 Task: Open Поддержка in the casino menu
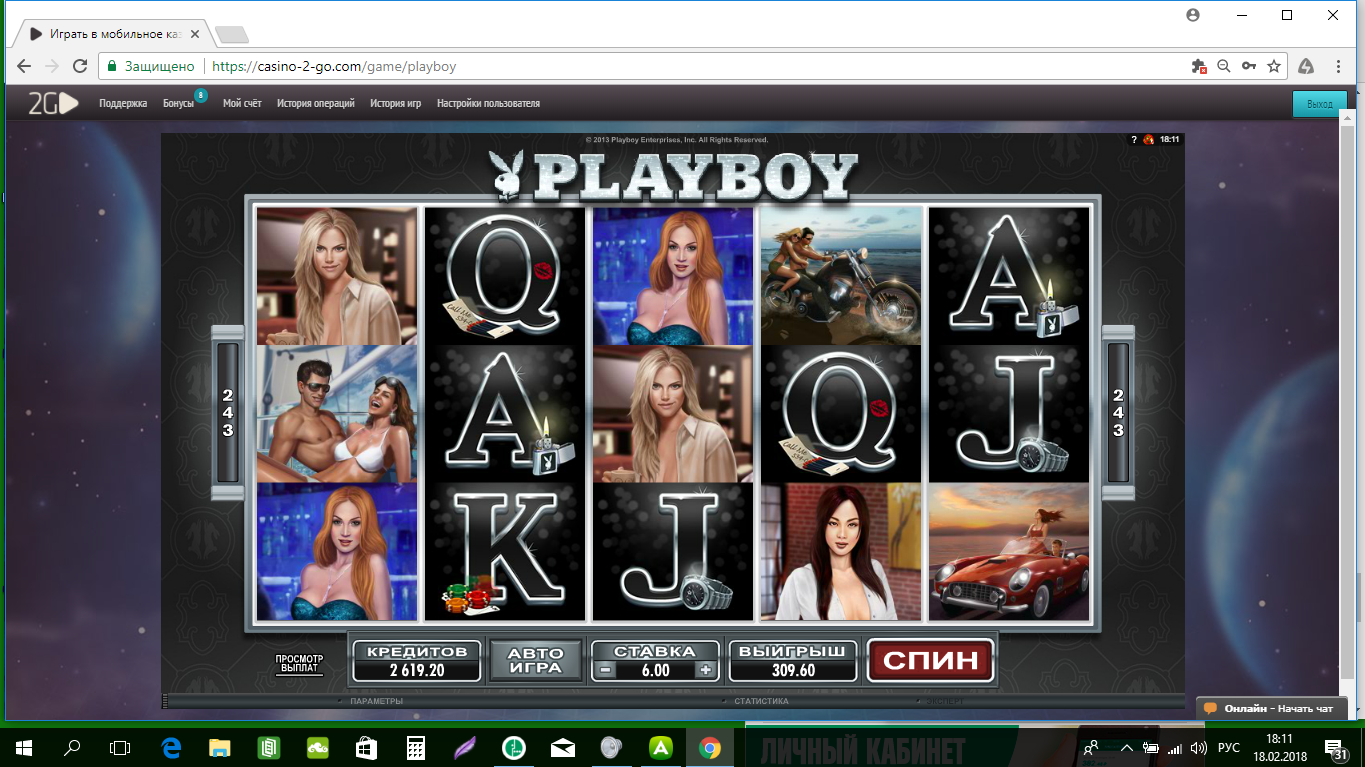(x=123, y=103)
